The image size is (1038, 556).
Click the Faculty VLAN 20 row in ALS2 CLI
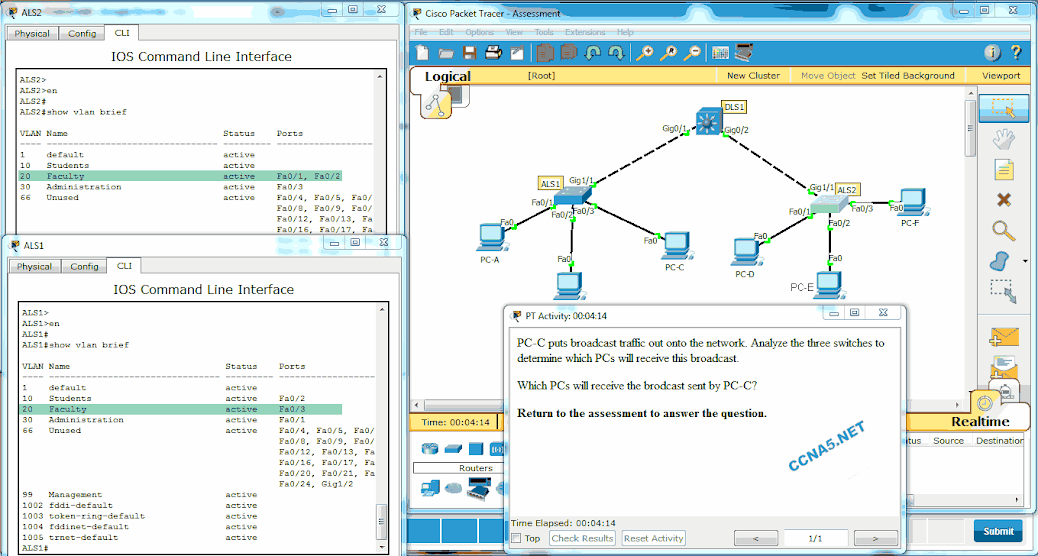click(x=180, y=176)
